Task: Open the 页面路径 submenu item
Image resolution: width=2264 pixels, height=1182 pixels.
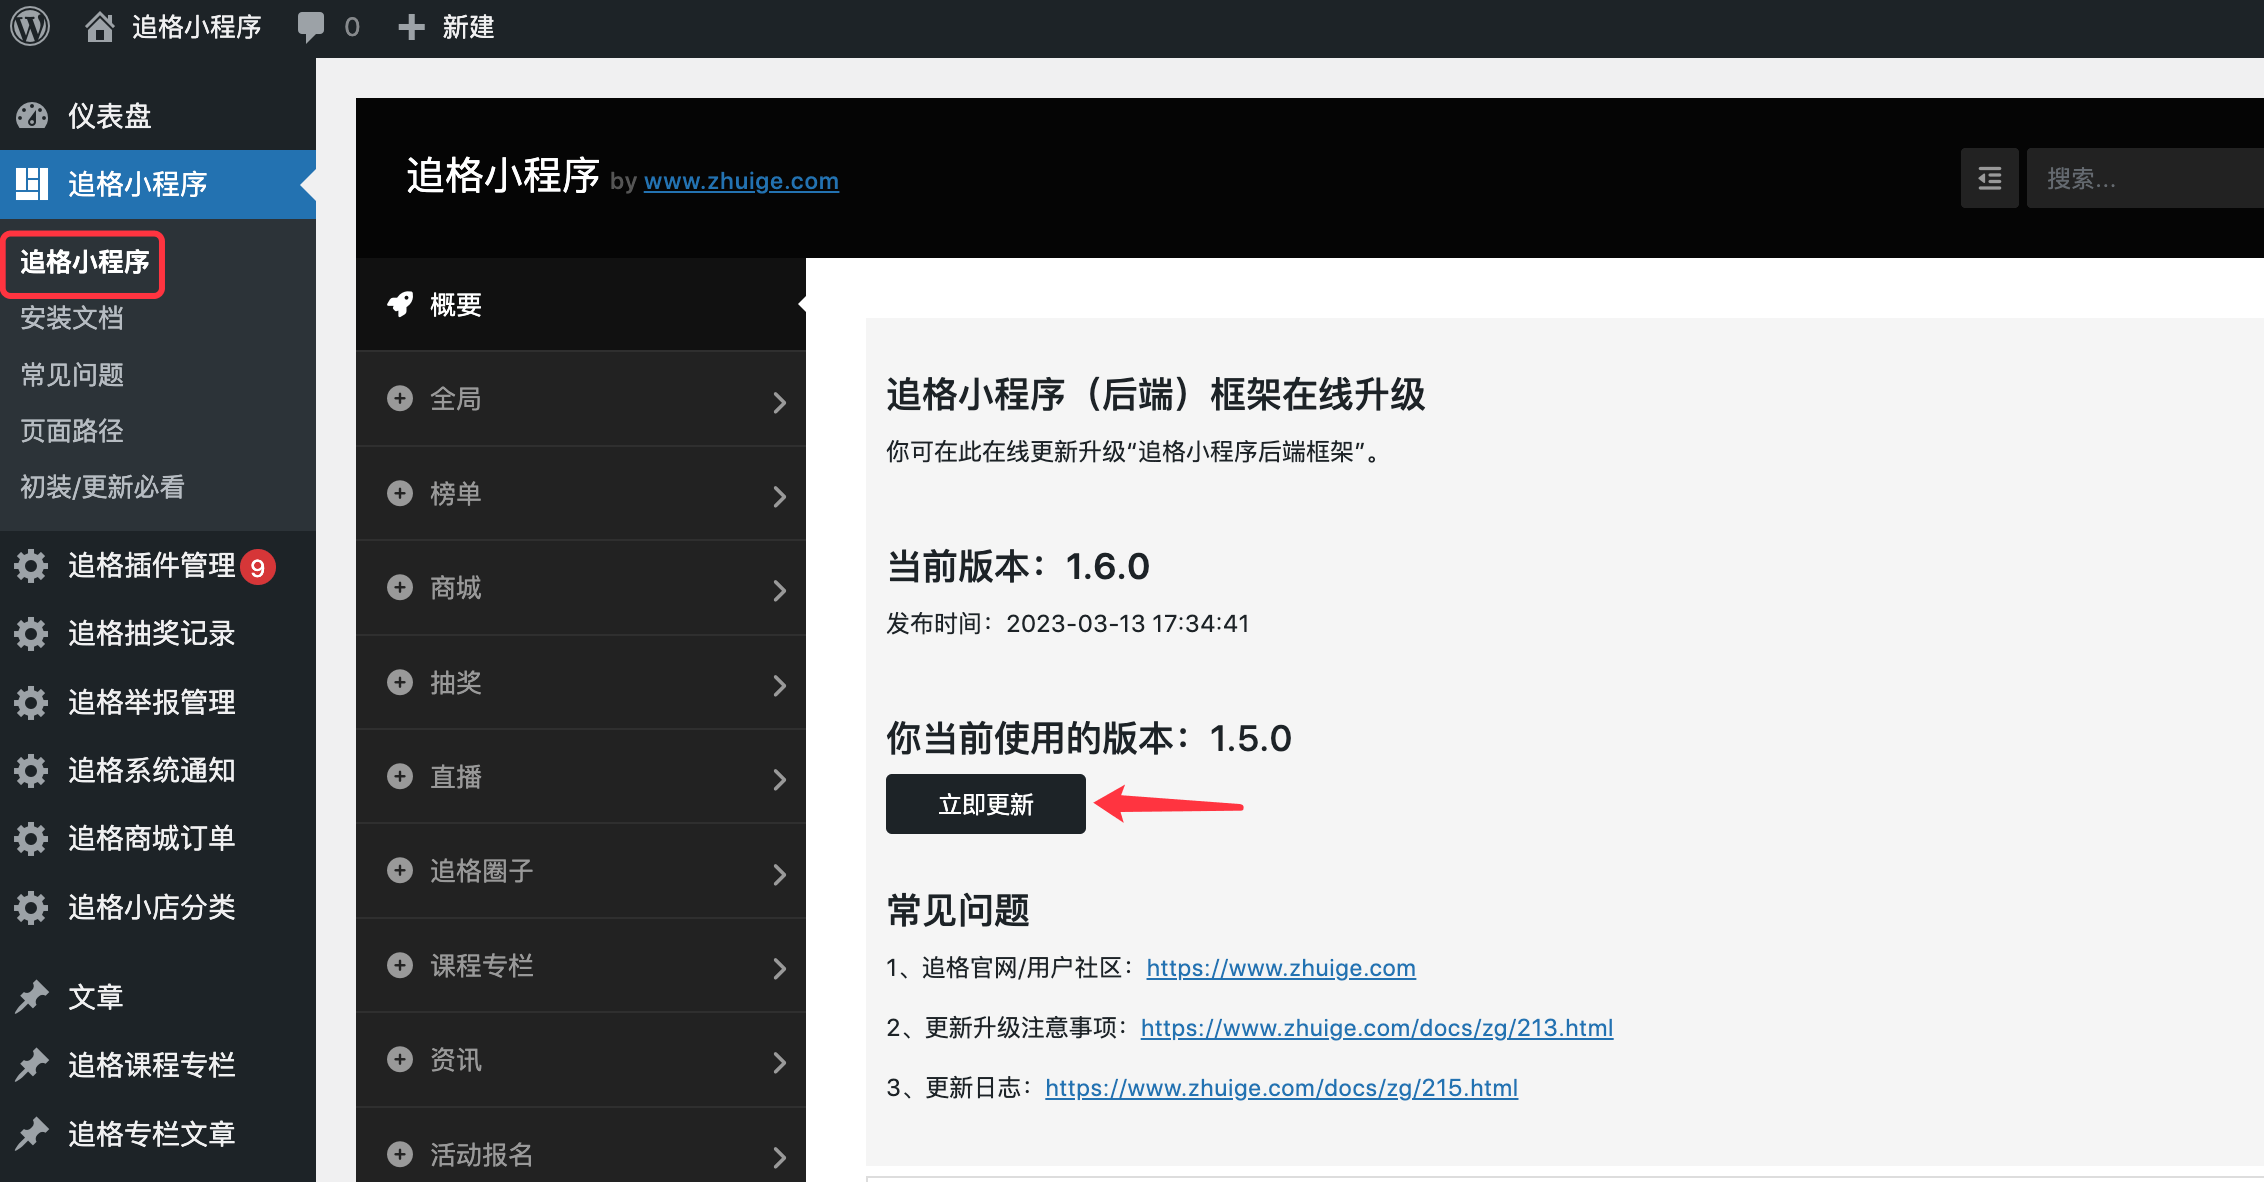Action: tap(72, 431)
